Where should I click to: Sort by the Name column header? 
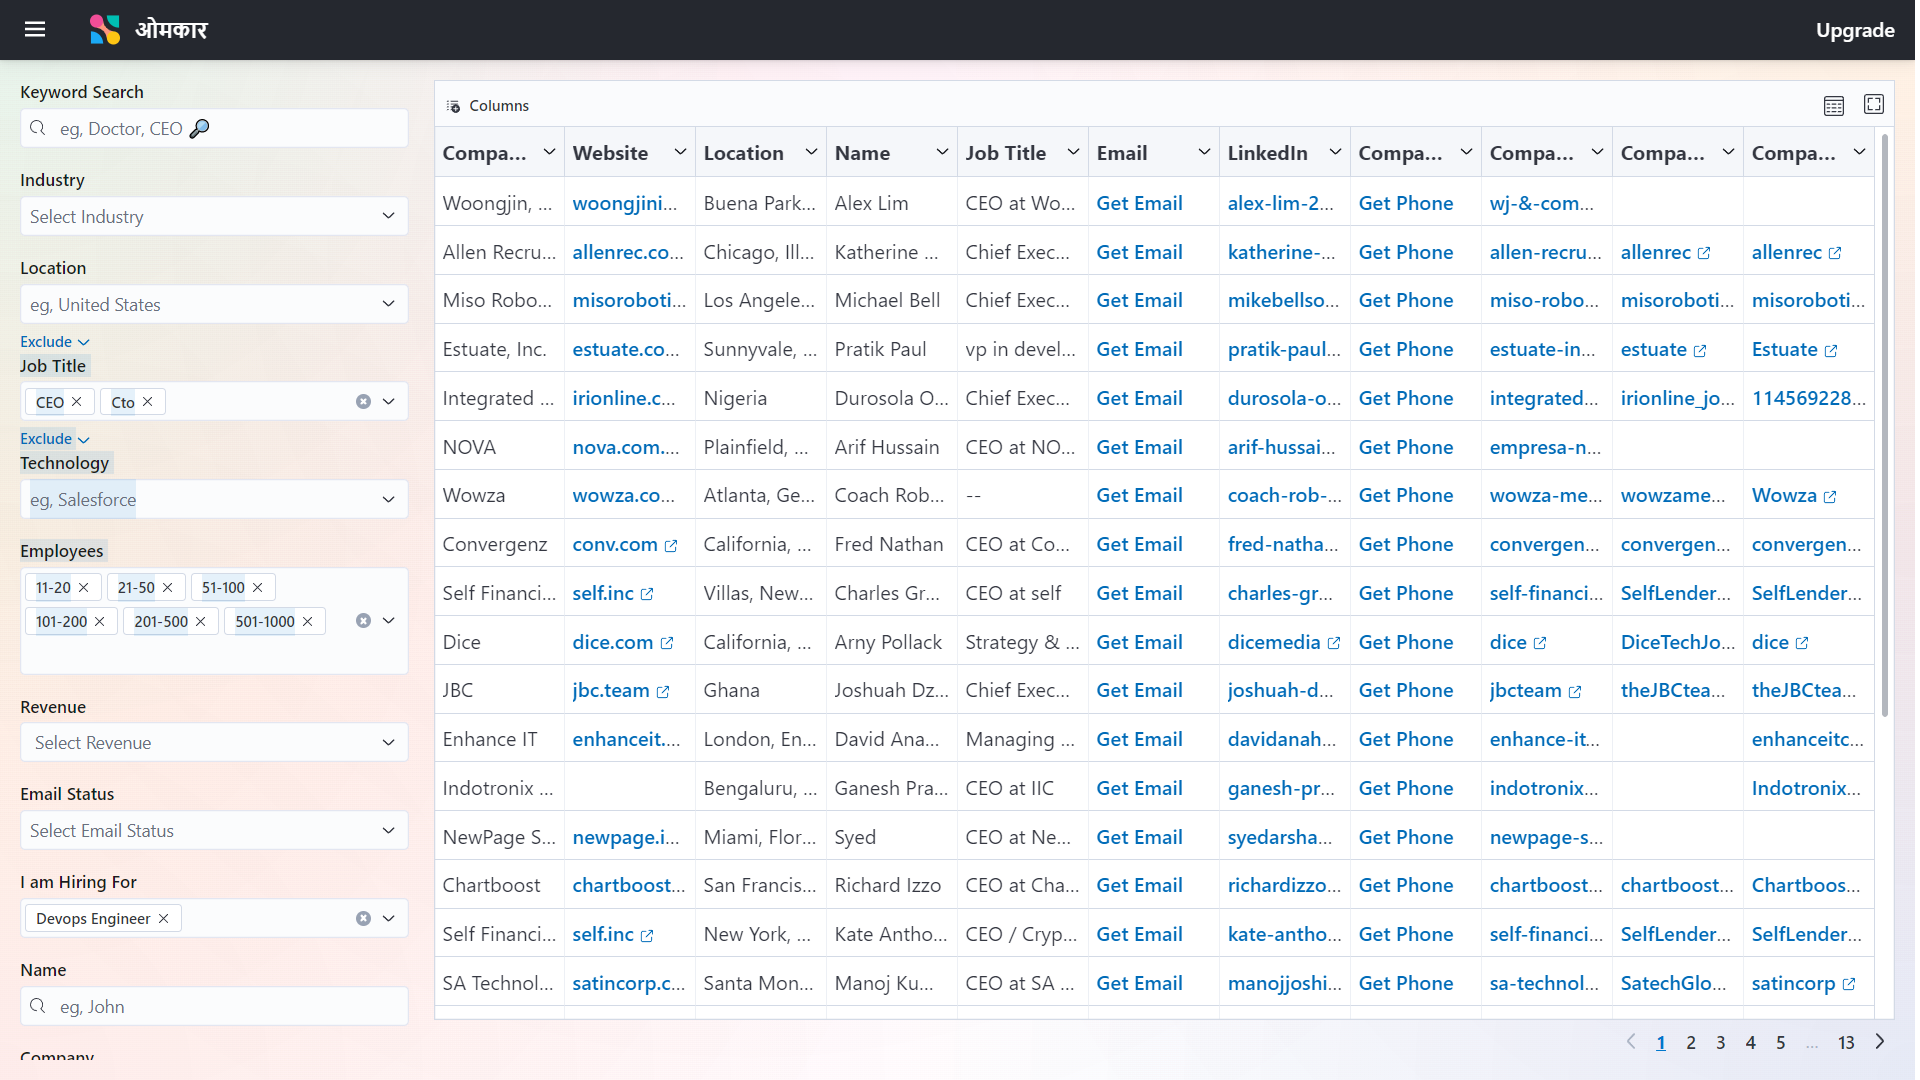[862, 153]
